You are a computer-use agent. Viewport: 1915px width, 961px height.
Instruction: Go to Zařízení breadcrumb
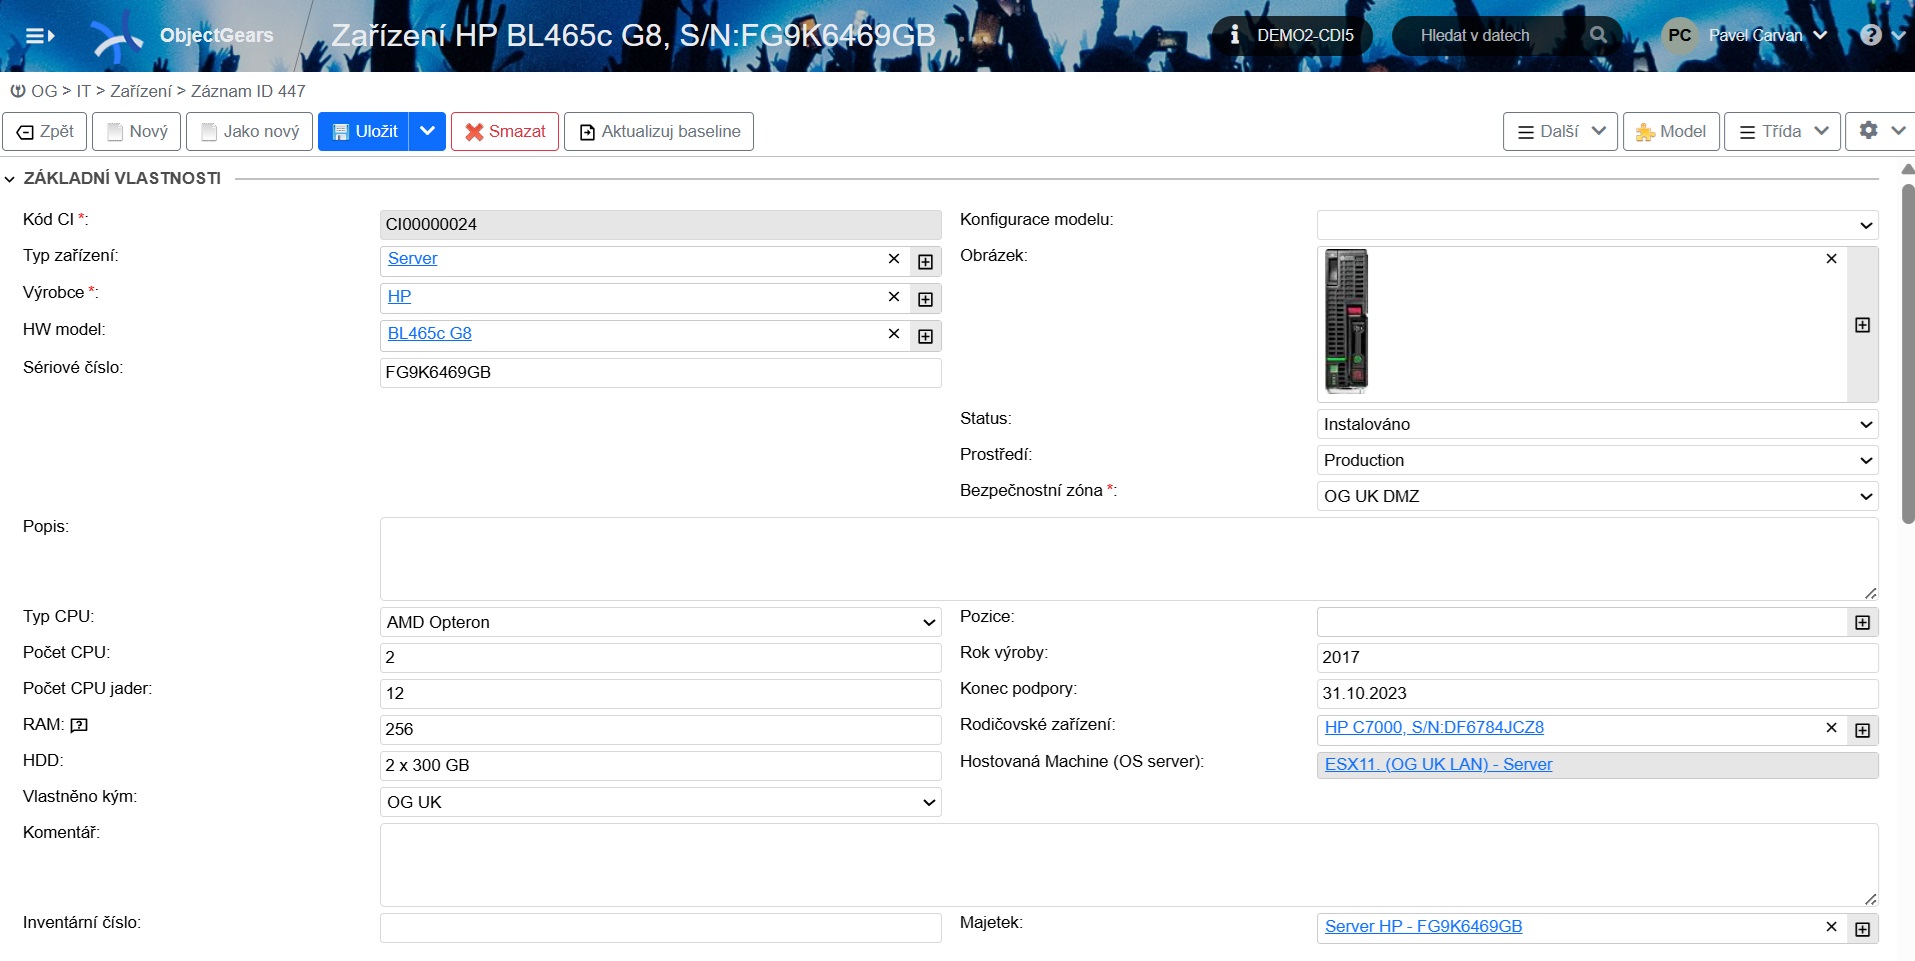pos(141,91)
